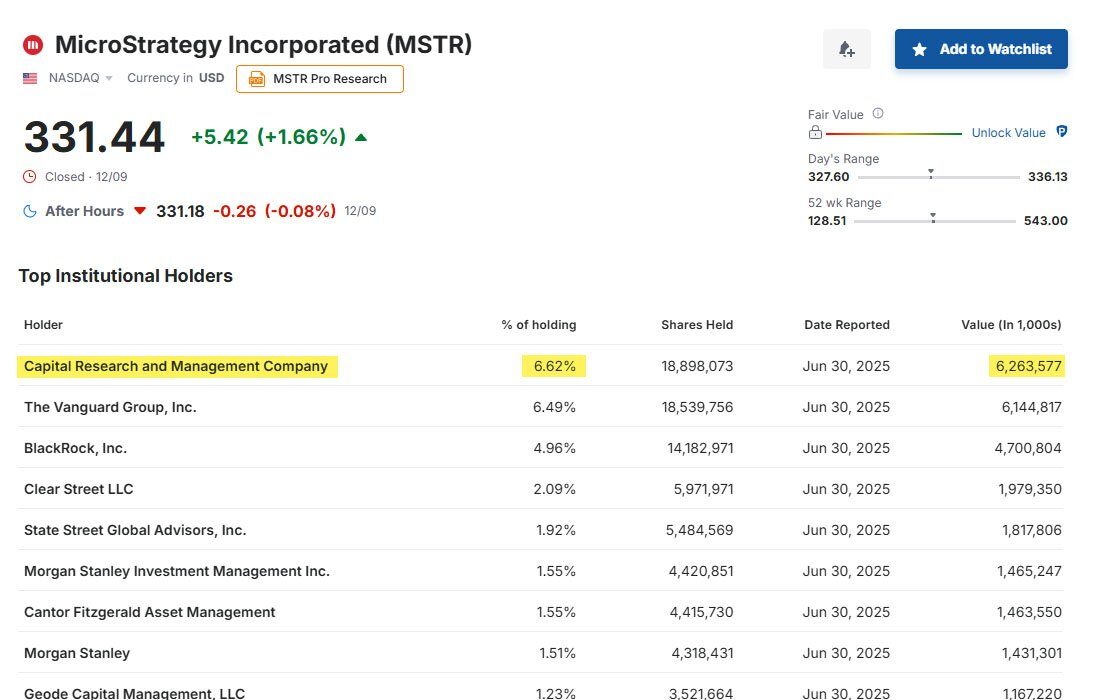Click the MicroStrategy red logo icon
The width and height of the screenshot is (1095, 700).
pos(33,45)
